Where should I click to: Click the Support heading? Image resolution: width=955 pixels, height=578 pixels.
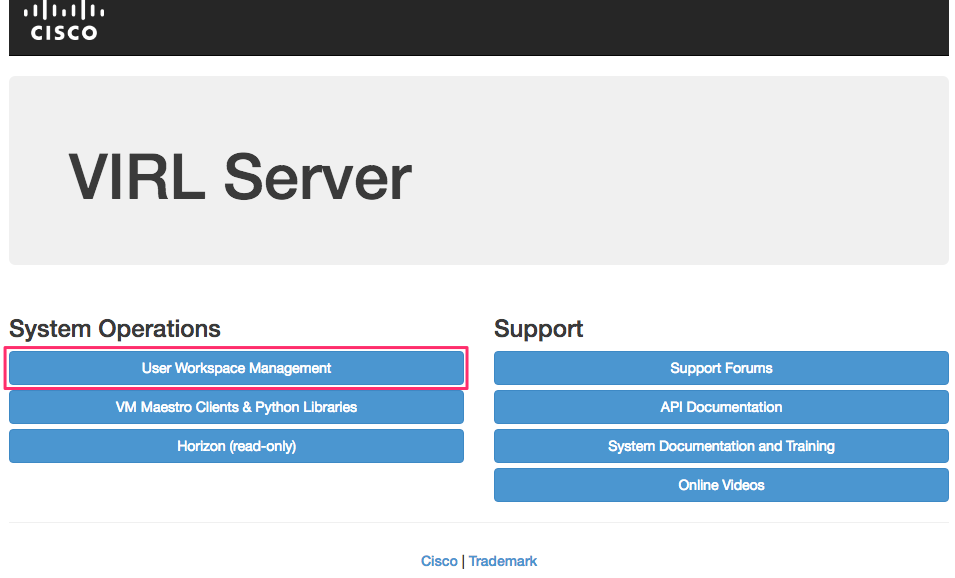coord(538,329)
